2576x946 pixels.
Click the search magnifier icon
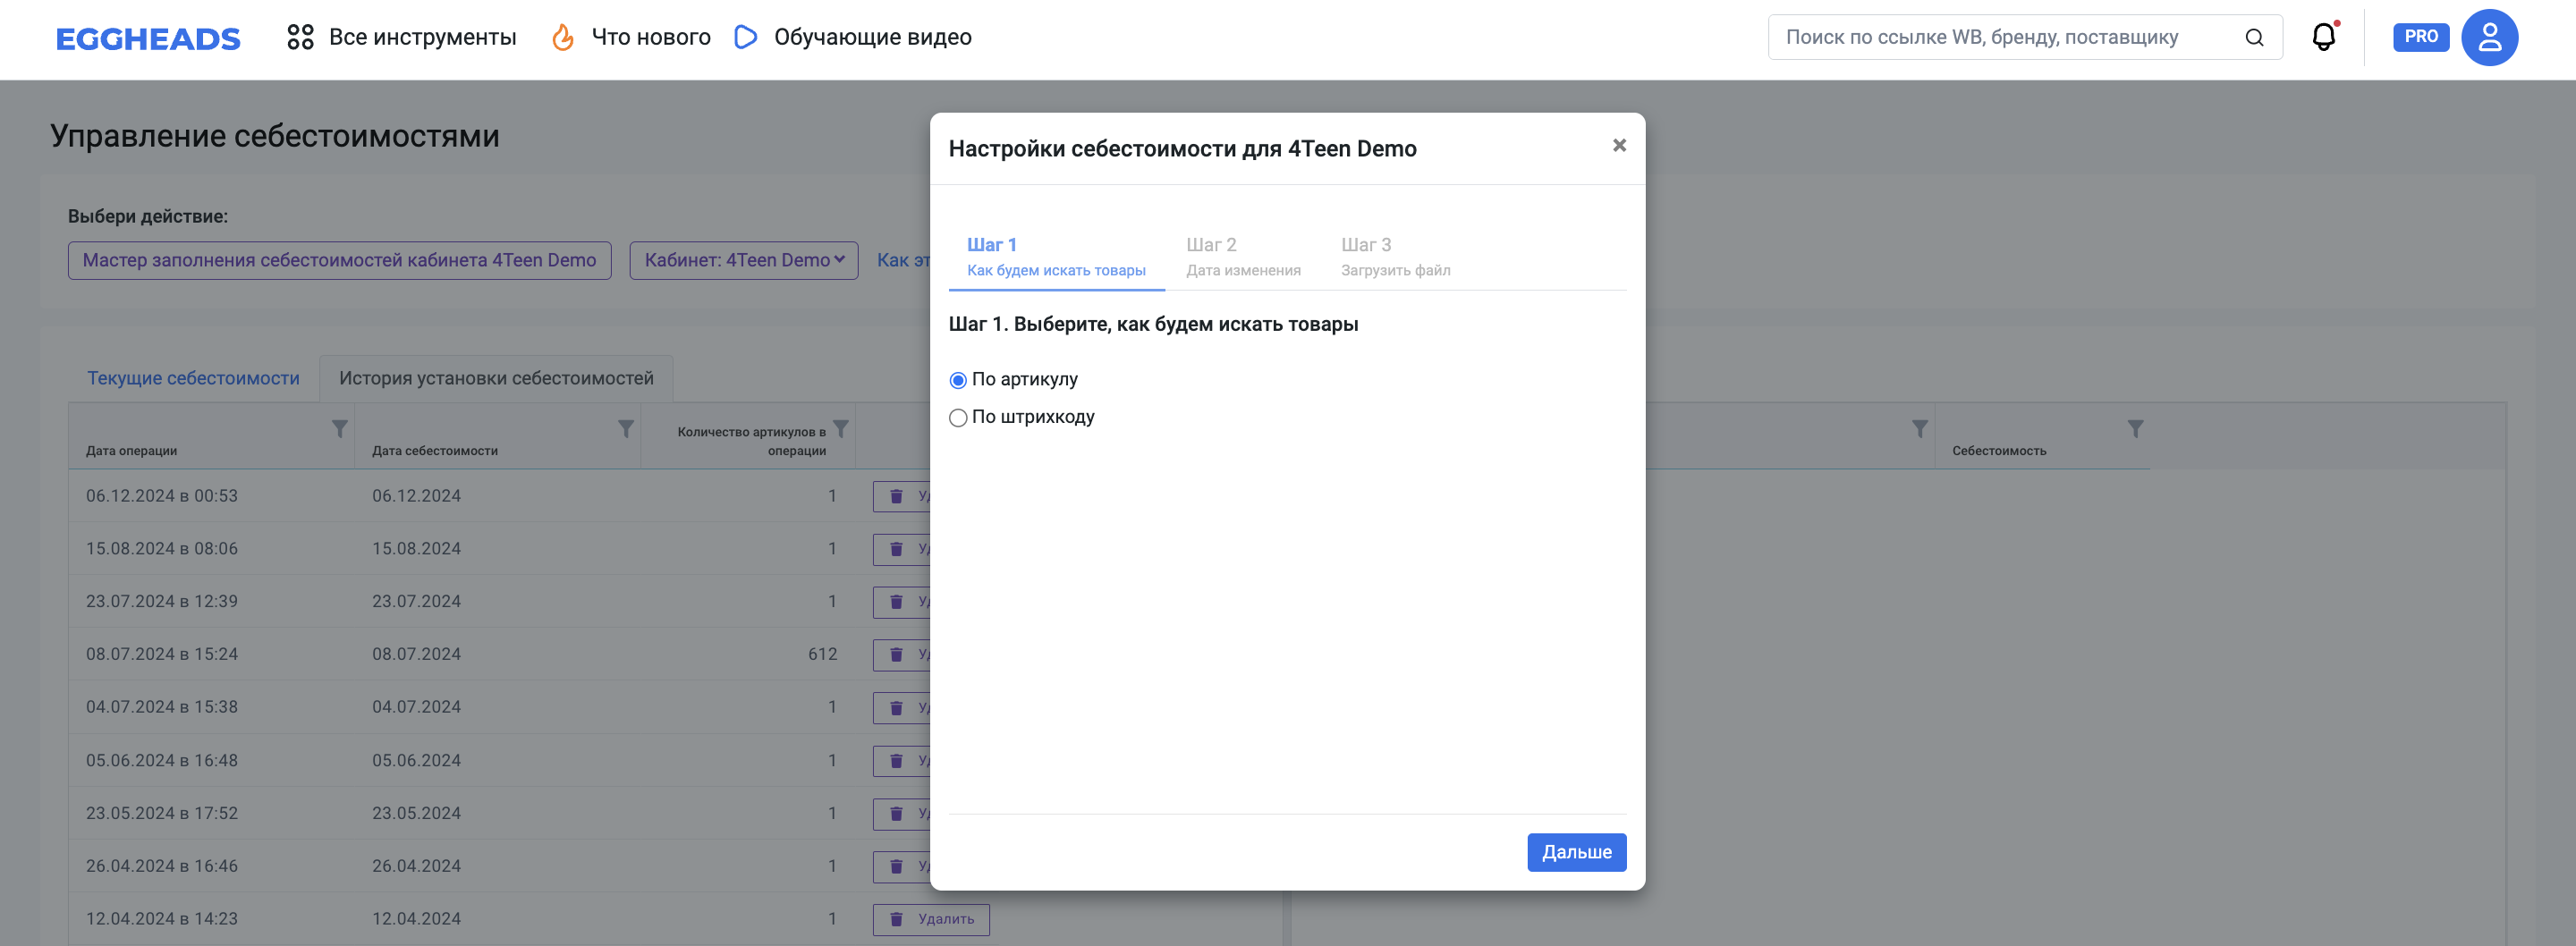pyautogui.click(x=2254, y=37)
